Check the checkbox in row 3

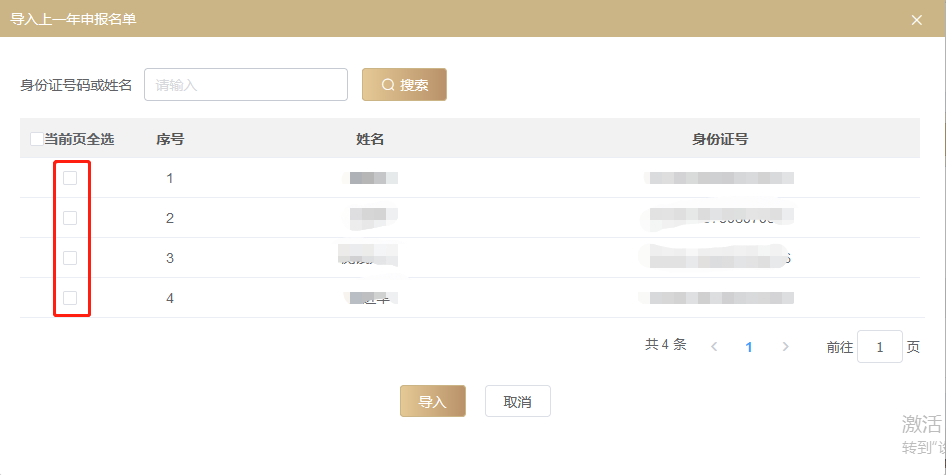(x=70, y=258)
